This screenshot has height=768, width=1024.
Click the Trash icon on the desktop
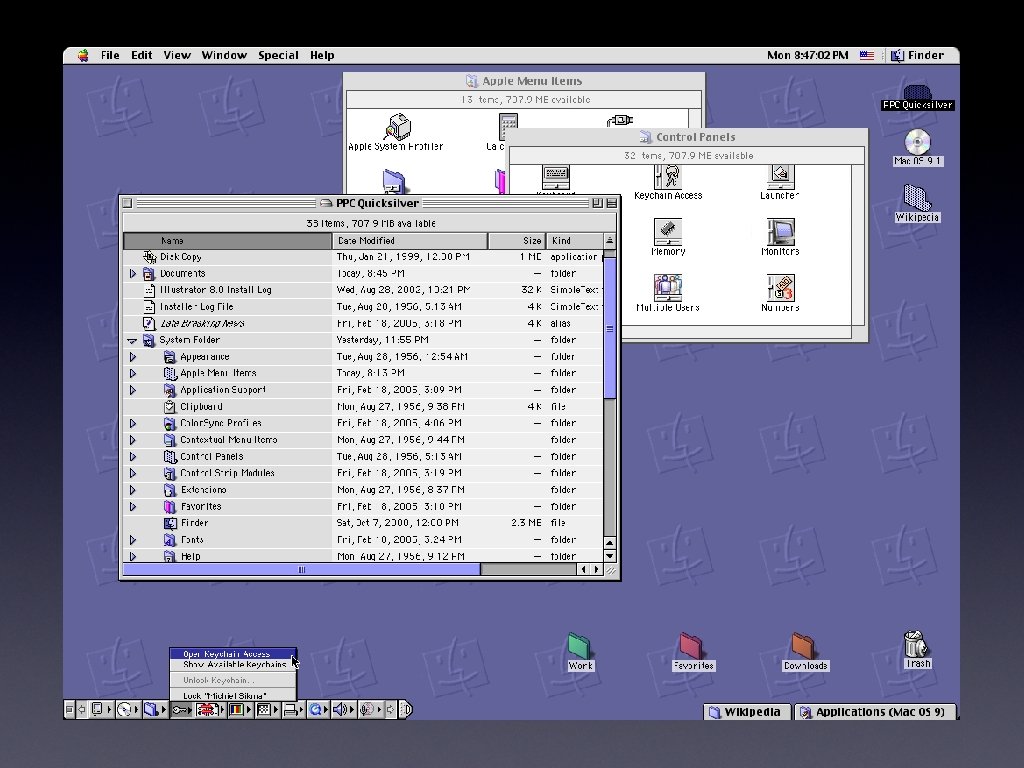tap(916, 645)
